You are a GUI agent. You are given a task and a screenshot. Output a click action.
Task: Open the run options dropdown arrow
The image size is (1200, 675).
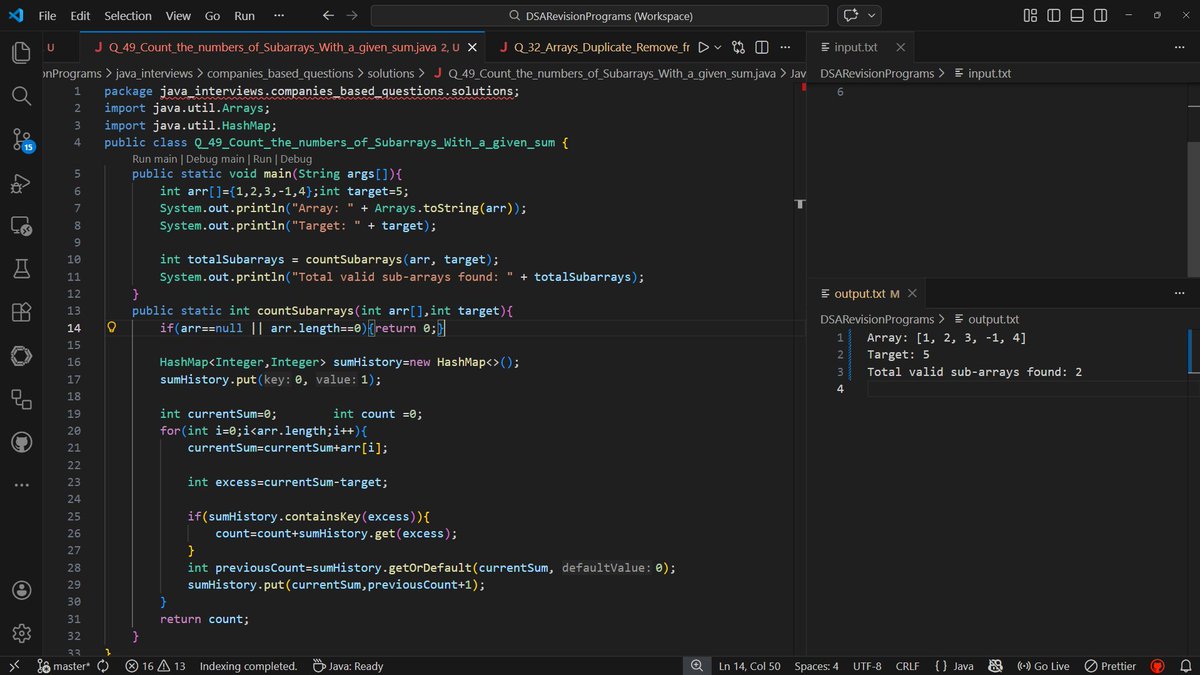pyautogui.click(x=718, y=47)
